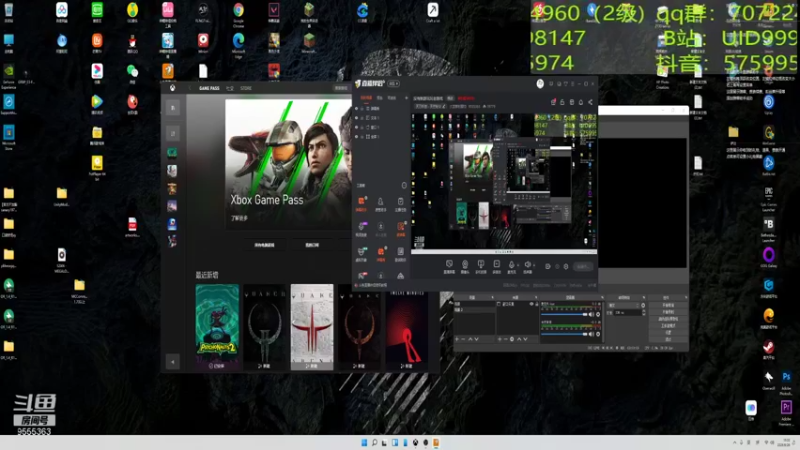Click Windows Start button on taskbar
Image resolution: width=800 pixels, height=450 pixels.
click(x=364, y=442)
